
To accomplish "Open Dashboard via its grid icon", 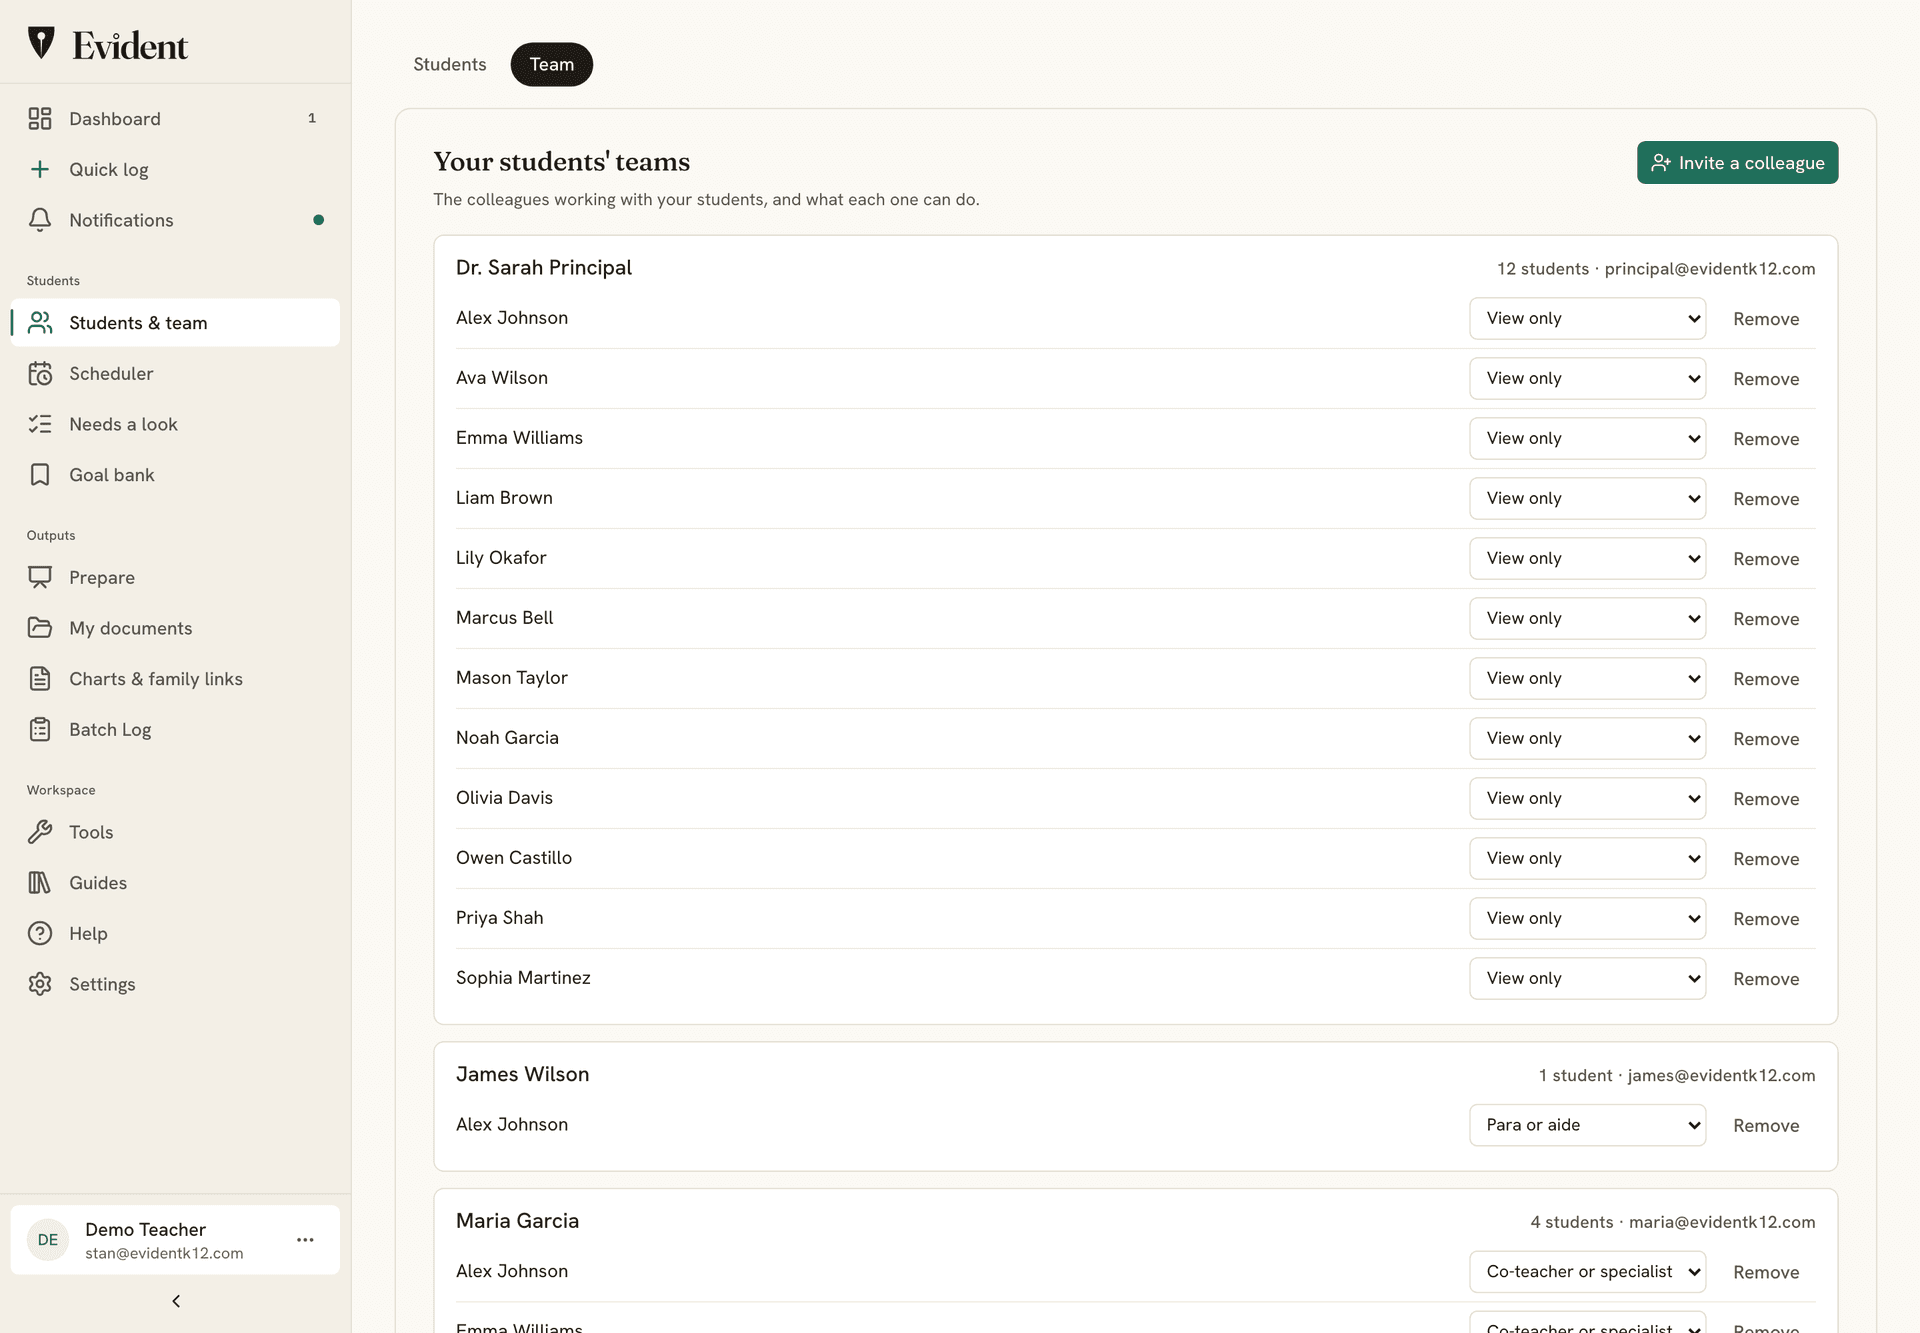I will (x=40, y=119).
